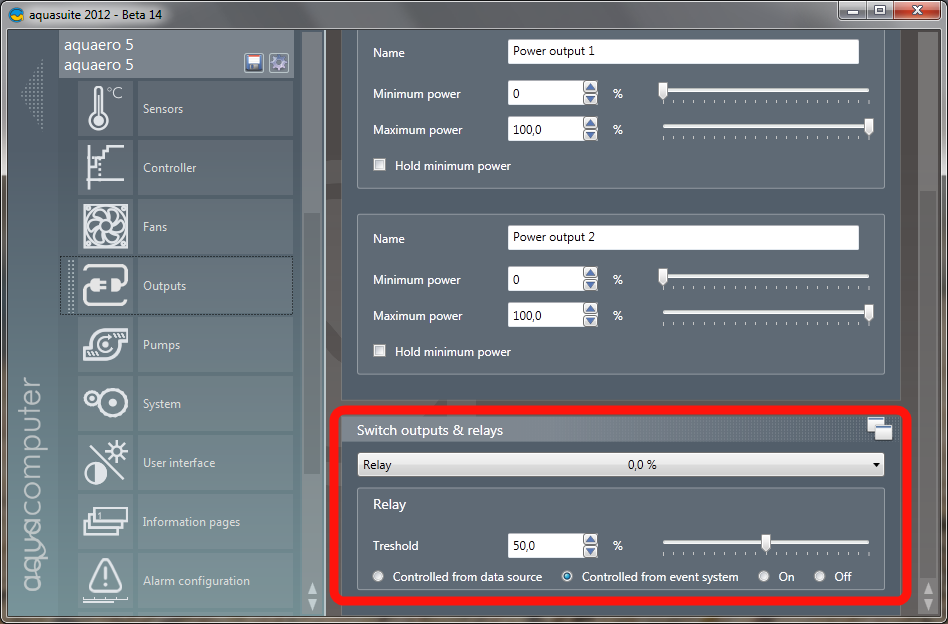Open the System section
948x624 pixels.
pyautogui.click(x=215, y=403)
